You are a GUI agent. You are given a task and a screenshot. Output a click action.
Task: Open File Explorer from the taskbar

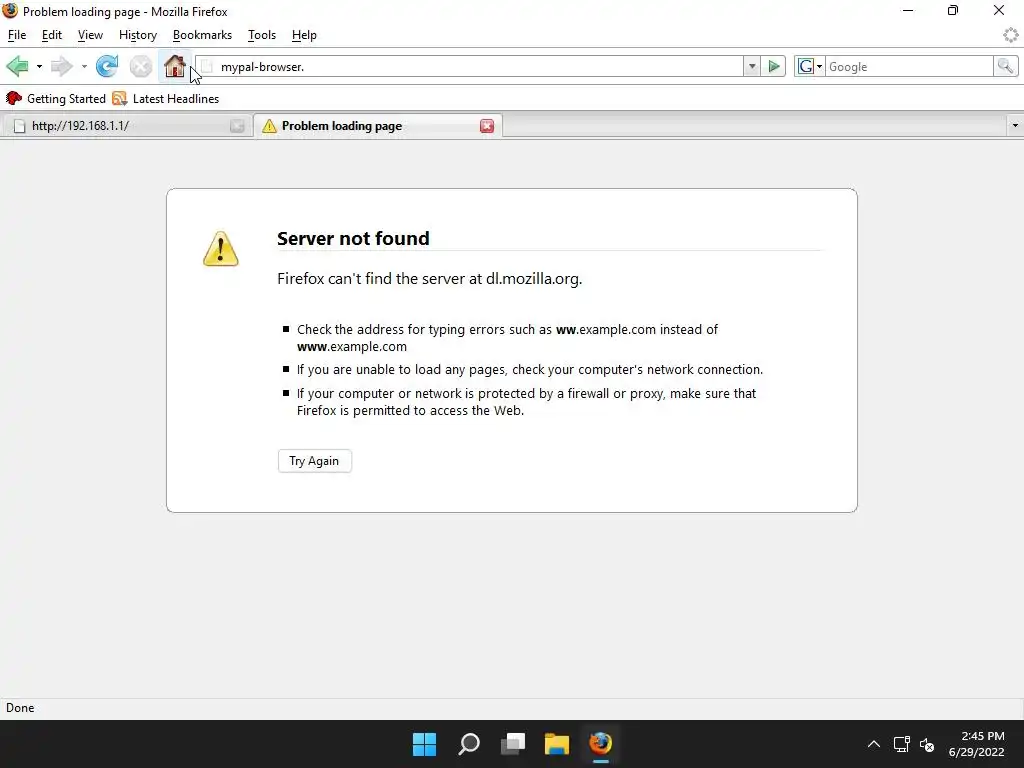(557, 744)
